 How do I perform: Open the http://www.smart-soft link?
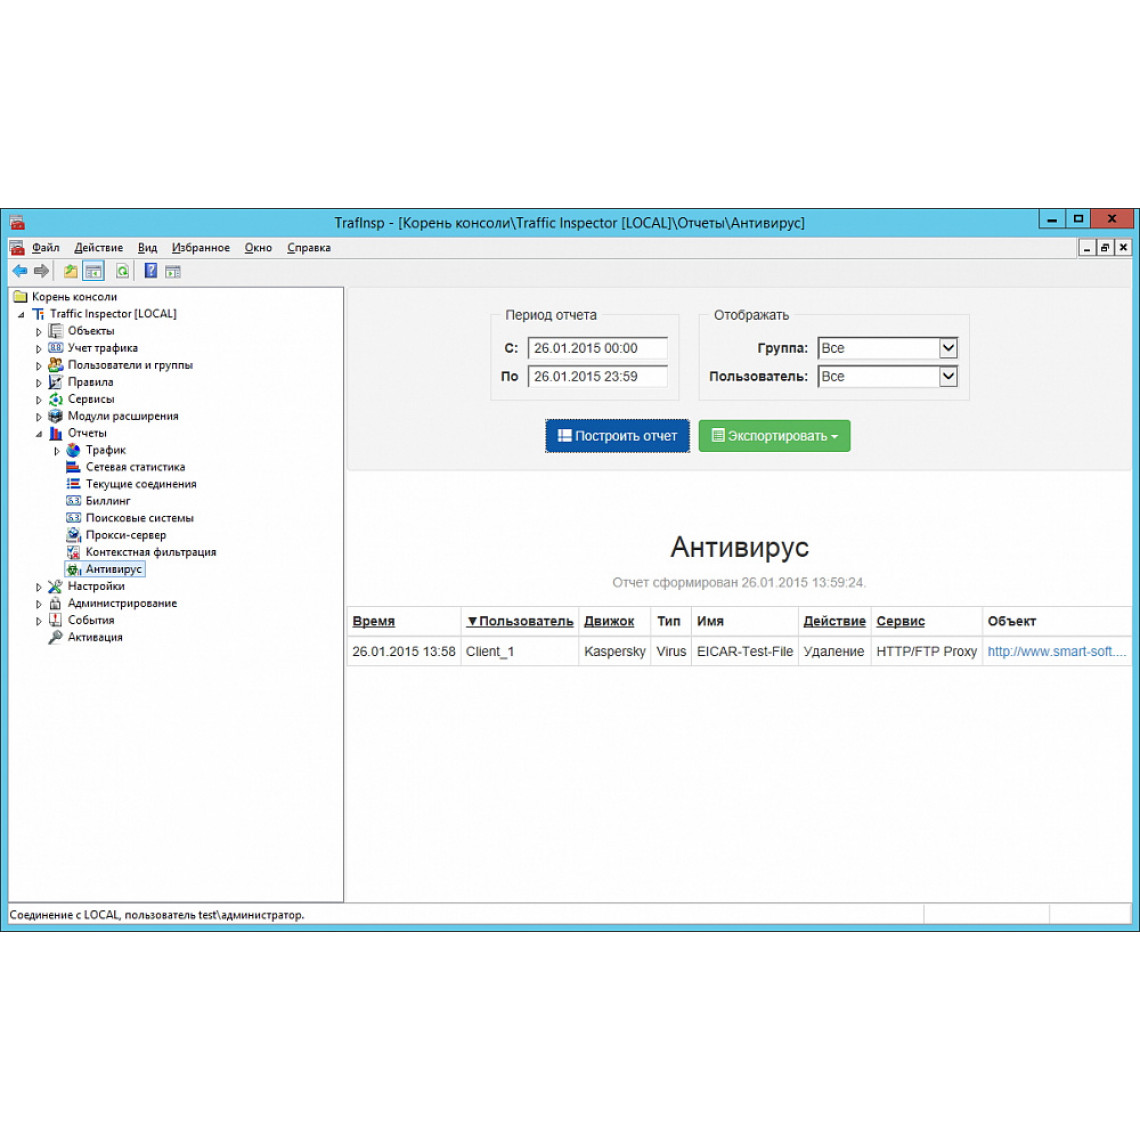click(x=1056, y=651)
